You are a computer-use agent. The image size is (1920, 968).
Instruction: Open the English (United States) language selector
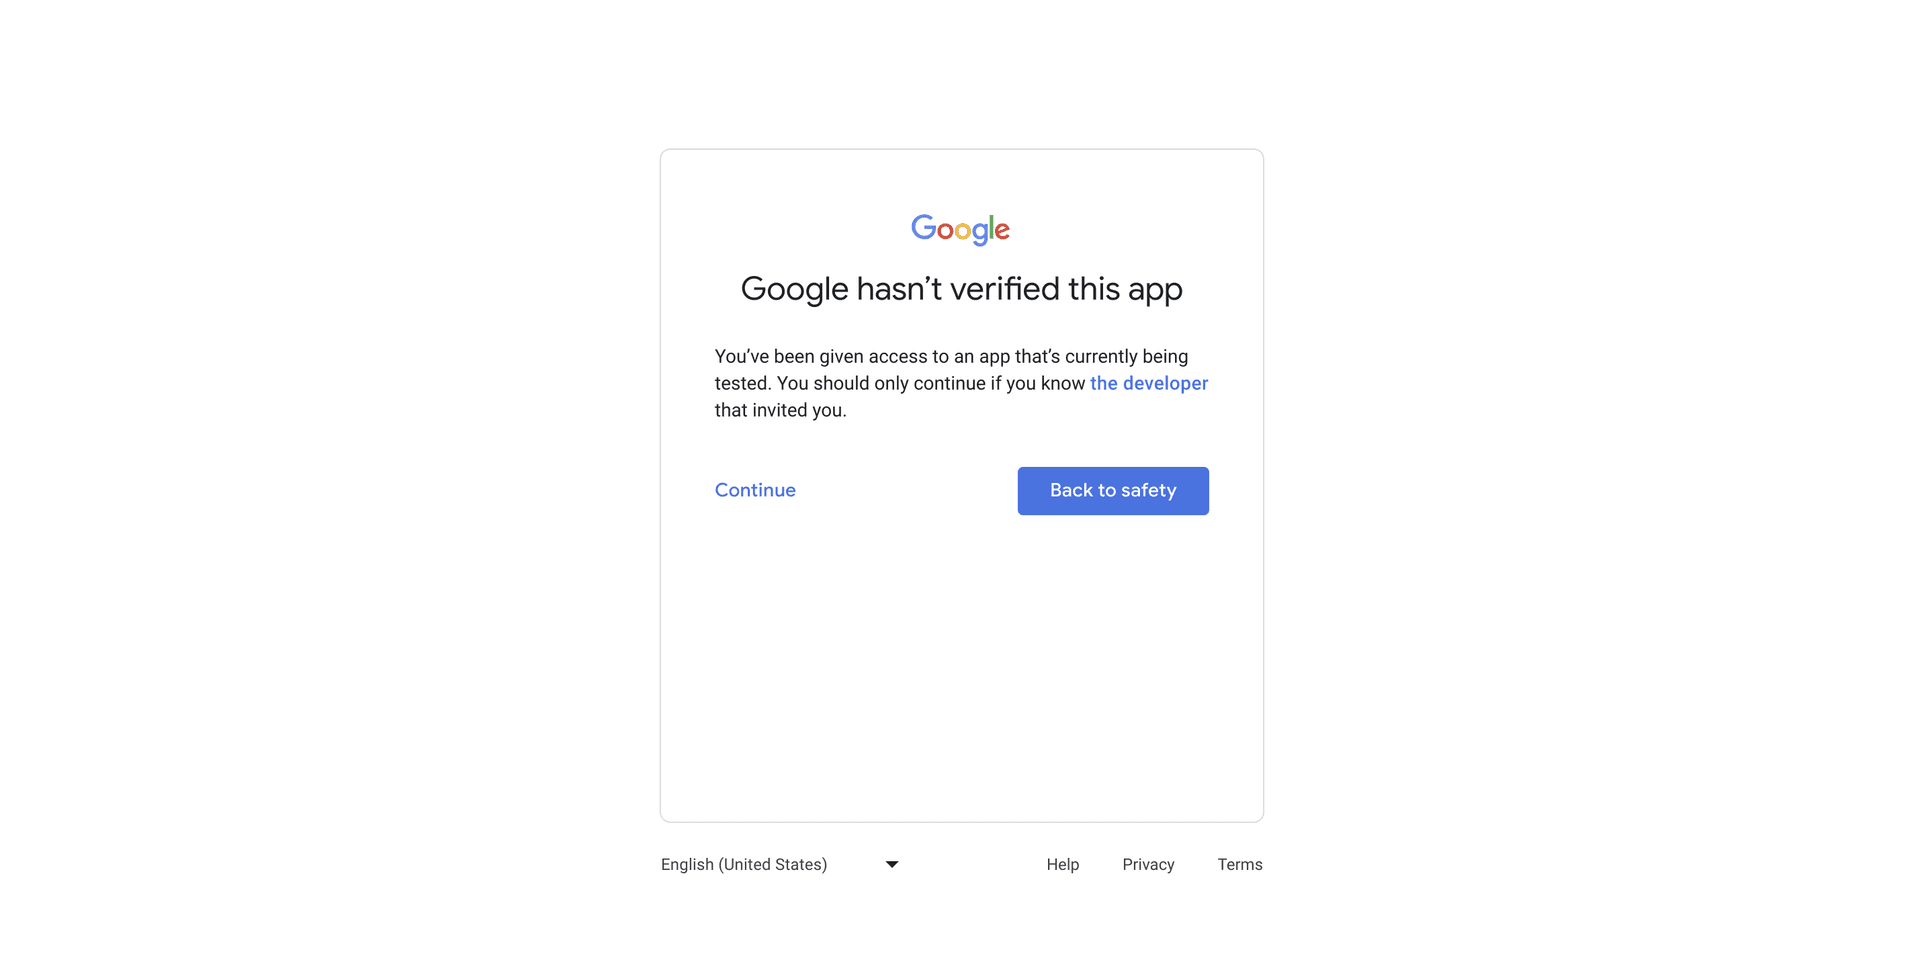coord(780,864)
